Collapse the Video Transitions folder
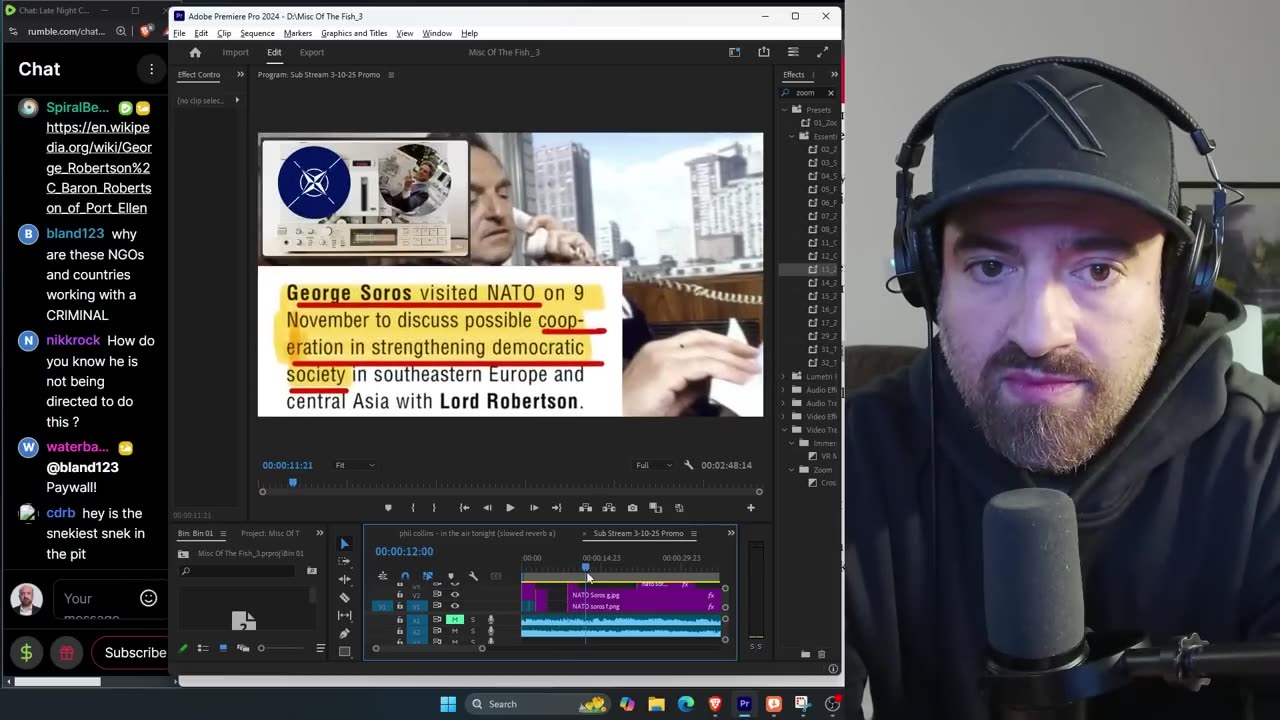Viewport: 1280px width, 720px height. (x=784, y=429)
